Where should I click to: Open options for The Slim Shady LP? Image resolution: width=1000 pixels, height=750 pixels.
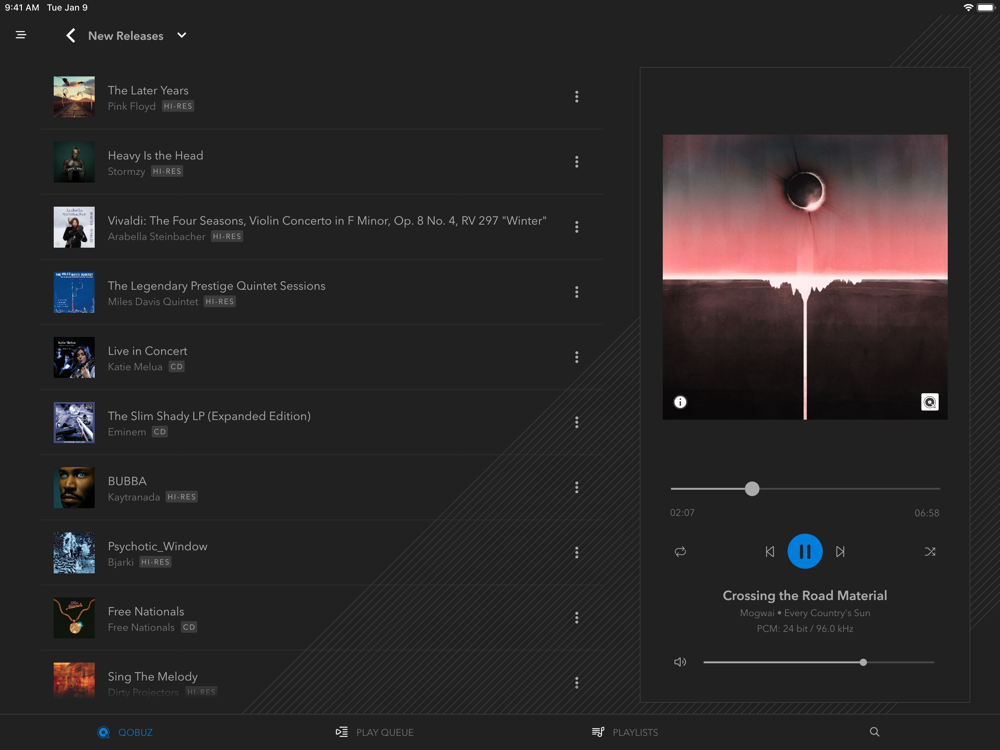(577, 422)
